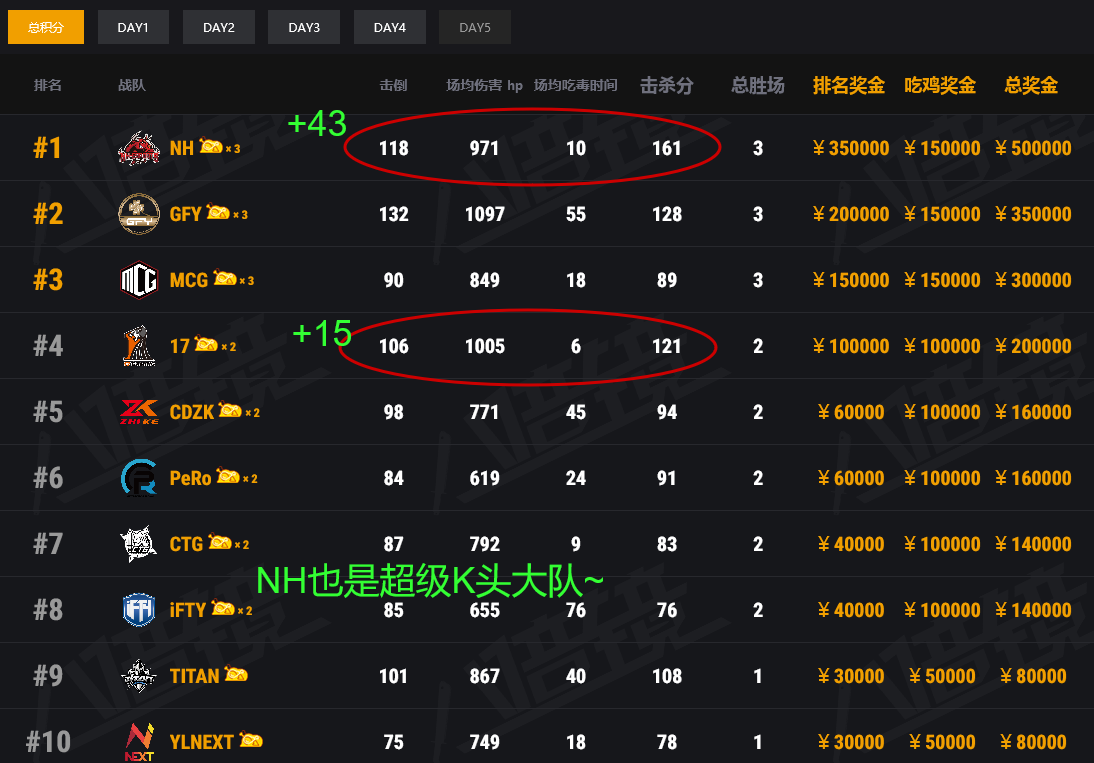1094x763 pixels.
Task: Click the 击杀分 column header
Action: (x=667, y=85)
